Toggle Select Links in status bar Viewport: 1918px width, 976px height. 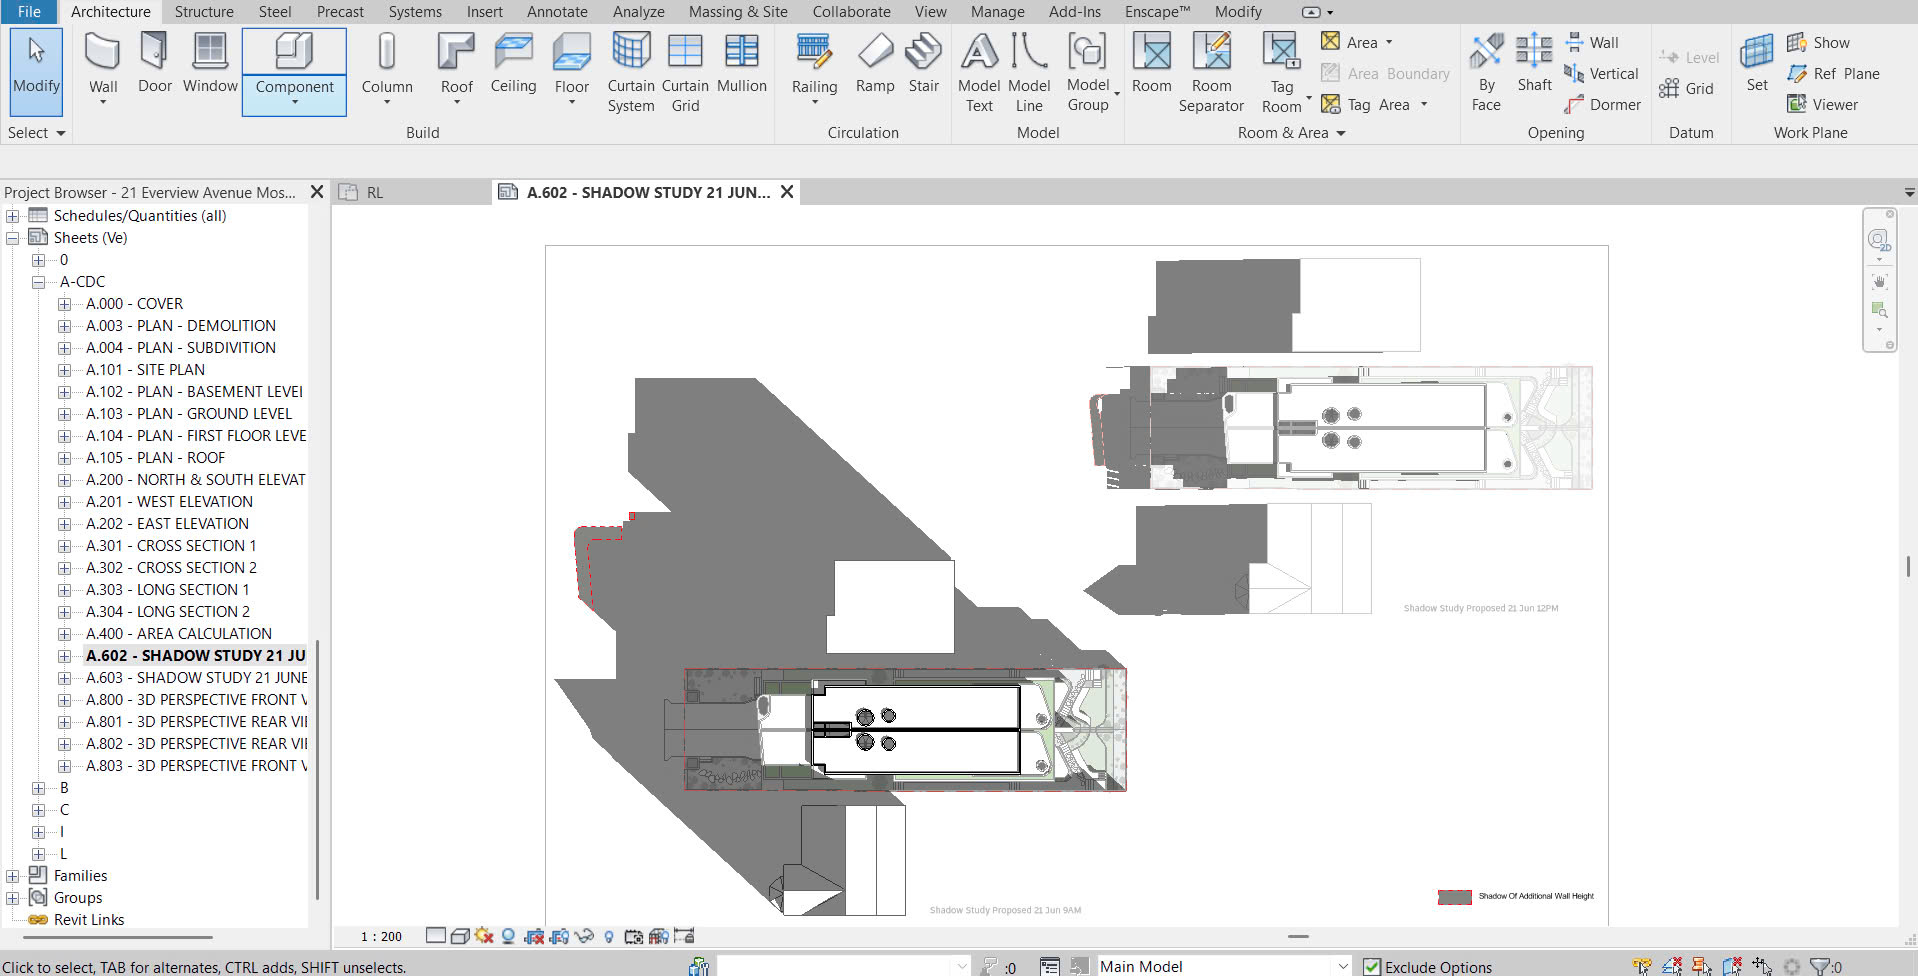pyautogui.click(x=1641, y=967)
